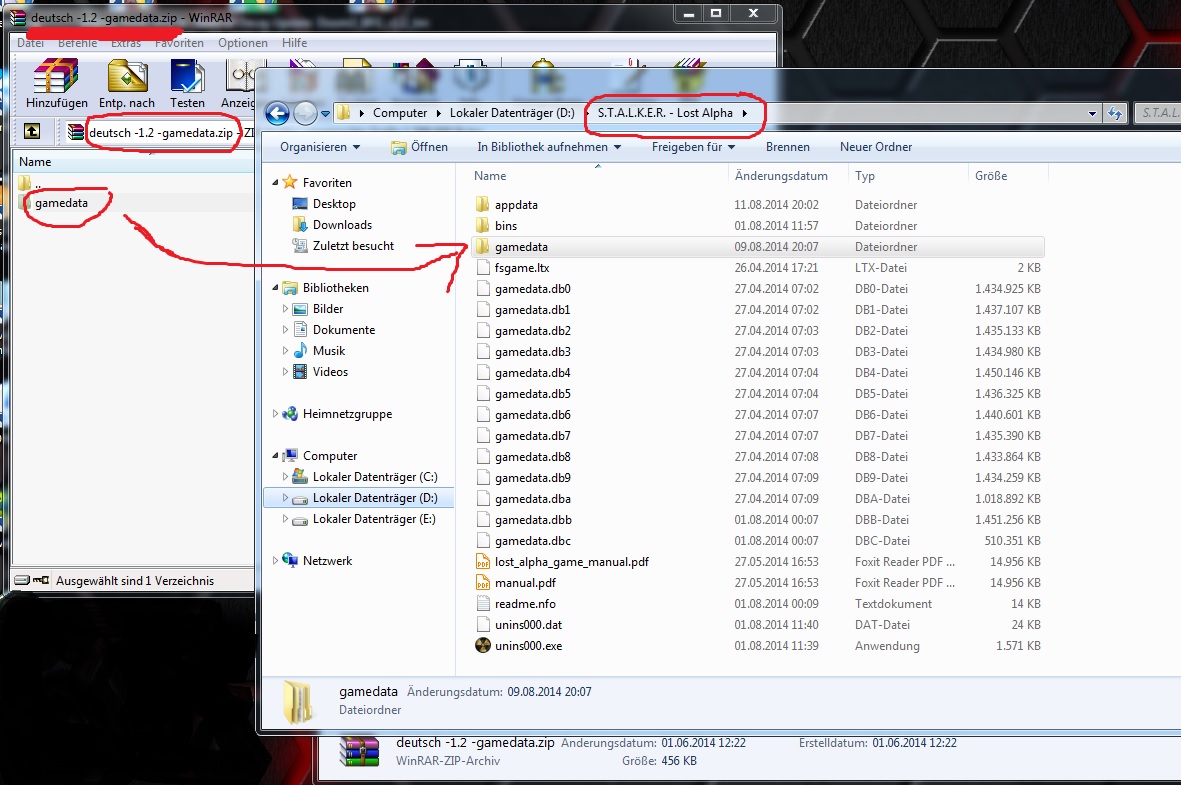Sort by Größe column header
Image resolution: width=1181 pixels, height=785 pixels.
pyautogui.click(x=1006, y=176)
